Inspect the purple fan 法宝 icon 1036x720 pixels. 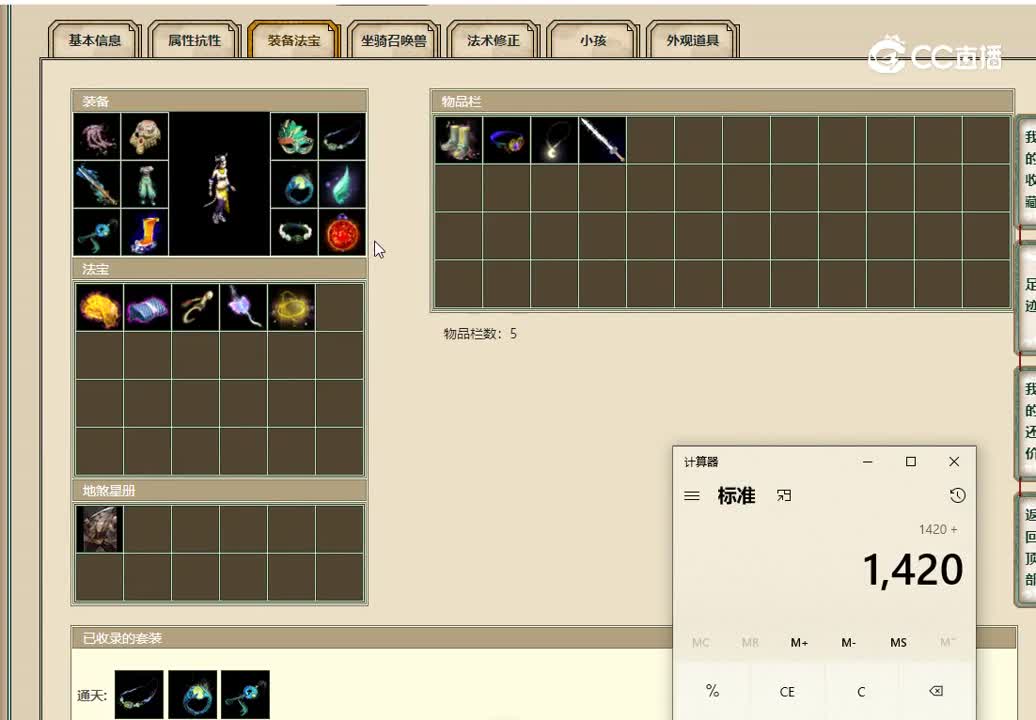coord(244,307)
